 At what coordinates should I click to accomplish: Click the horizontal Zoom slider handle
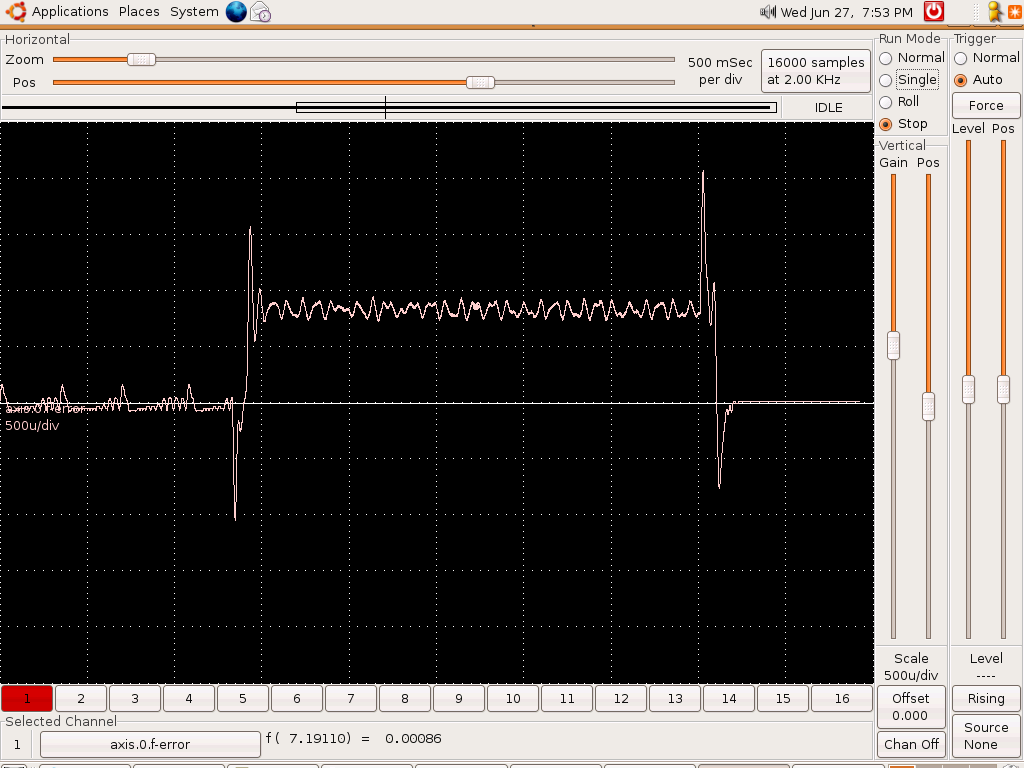(141, 59)
